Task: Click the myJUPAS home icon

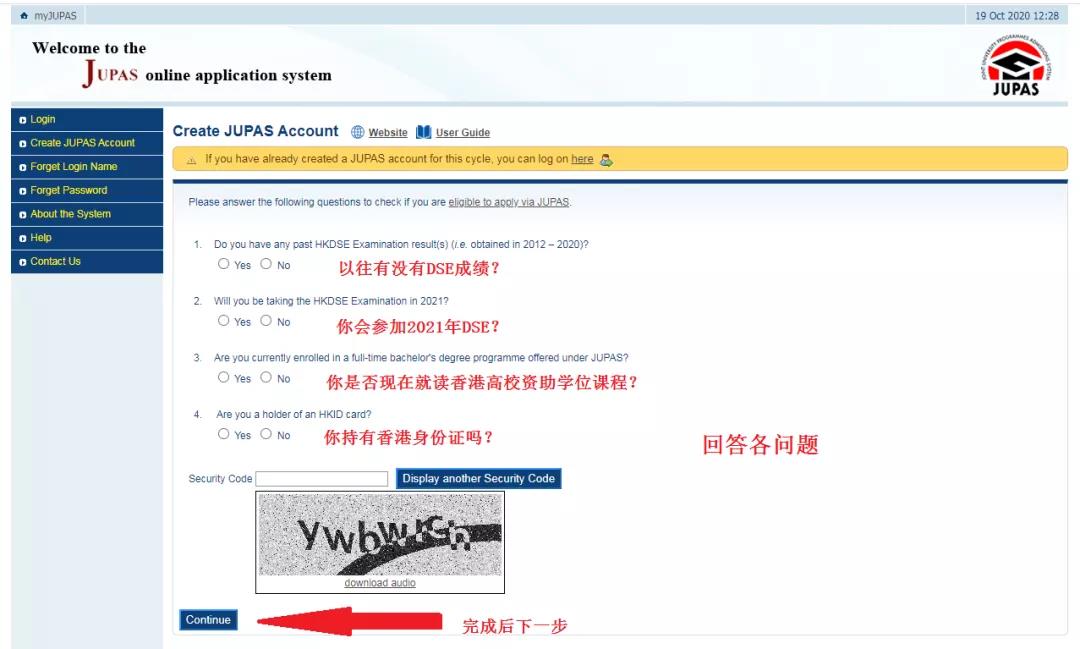Action: [x=24, y=16]
